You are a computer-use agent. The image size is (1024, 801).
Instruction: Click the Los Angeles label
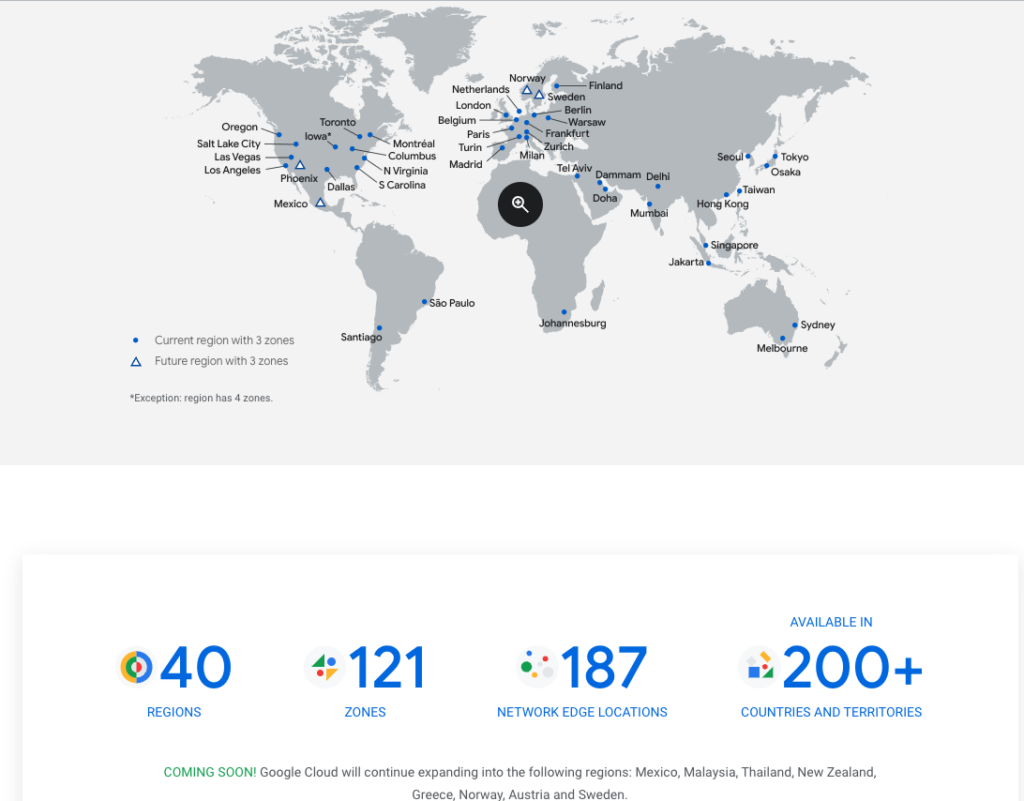232,170
